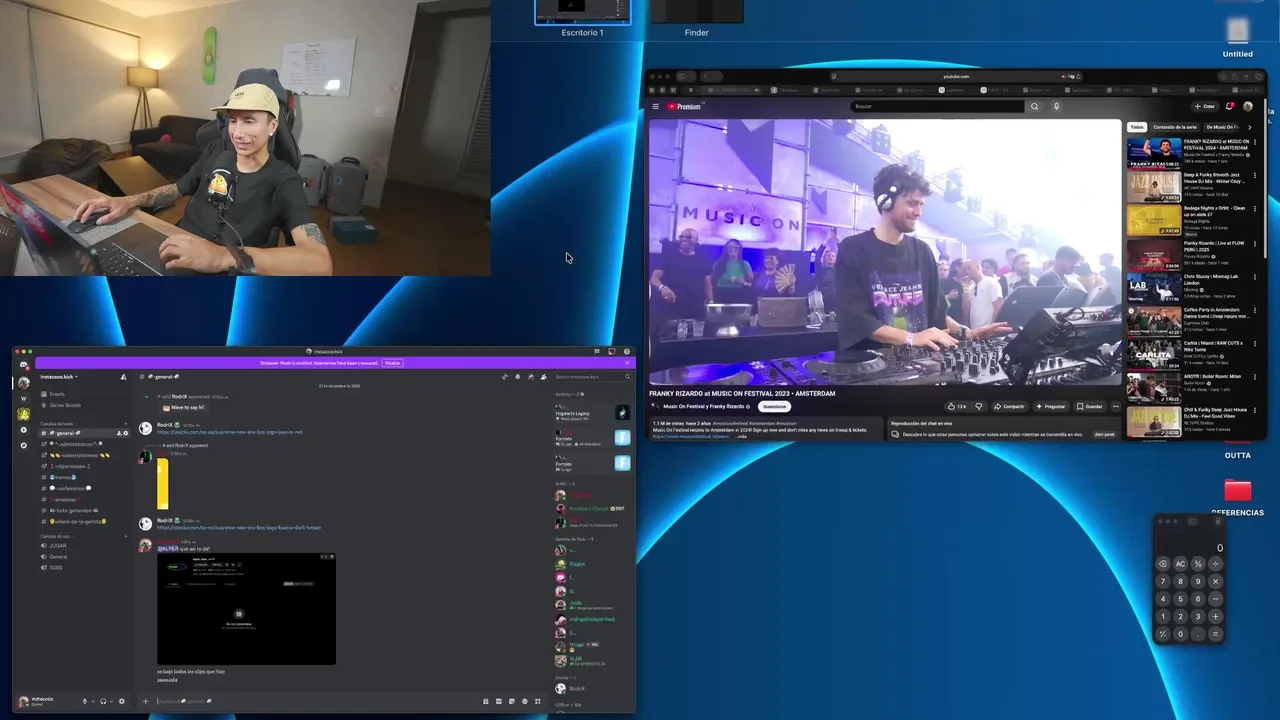Click Abrir panel for live chat replay

(x=1104, y=434)
